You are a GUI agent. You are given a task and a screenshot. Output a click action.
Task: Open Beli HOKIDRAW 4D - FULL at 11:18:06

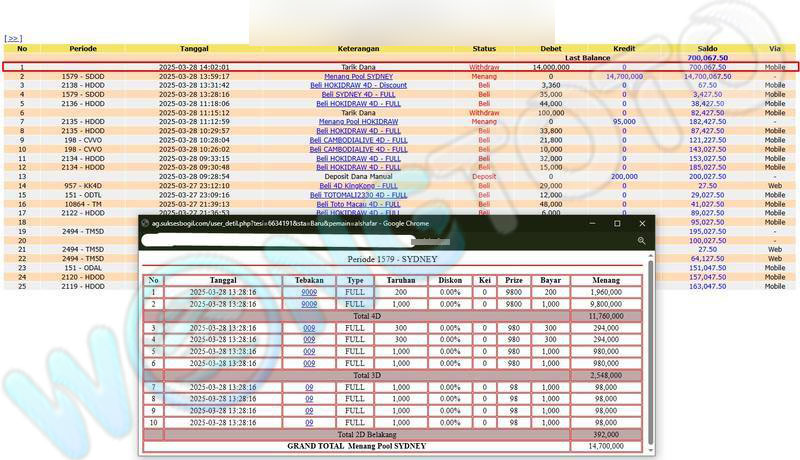358,104
